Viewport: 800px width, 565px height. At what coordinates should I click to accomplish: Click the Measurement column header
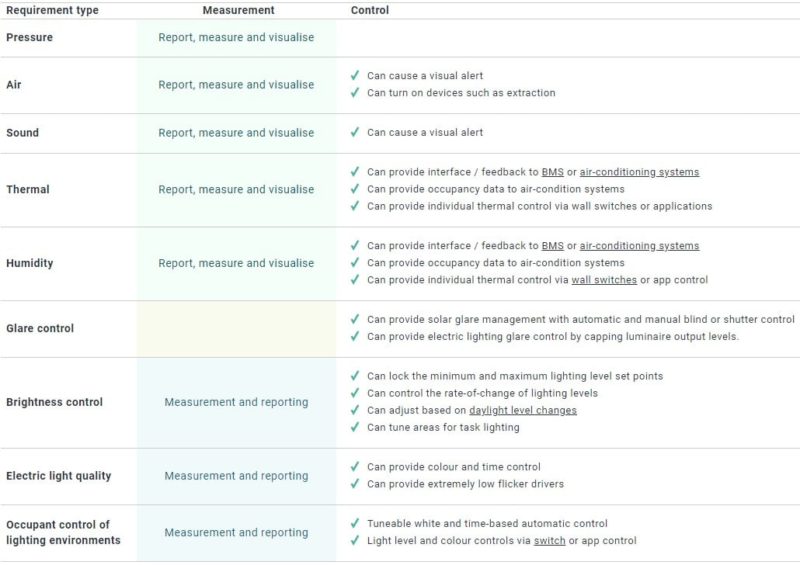click(238, 10)
